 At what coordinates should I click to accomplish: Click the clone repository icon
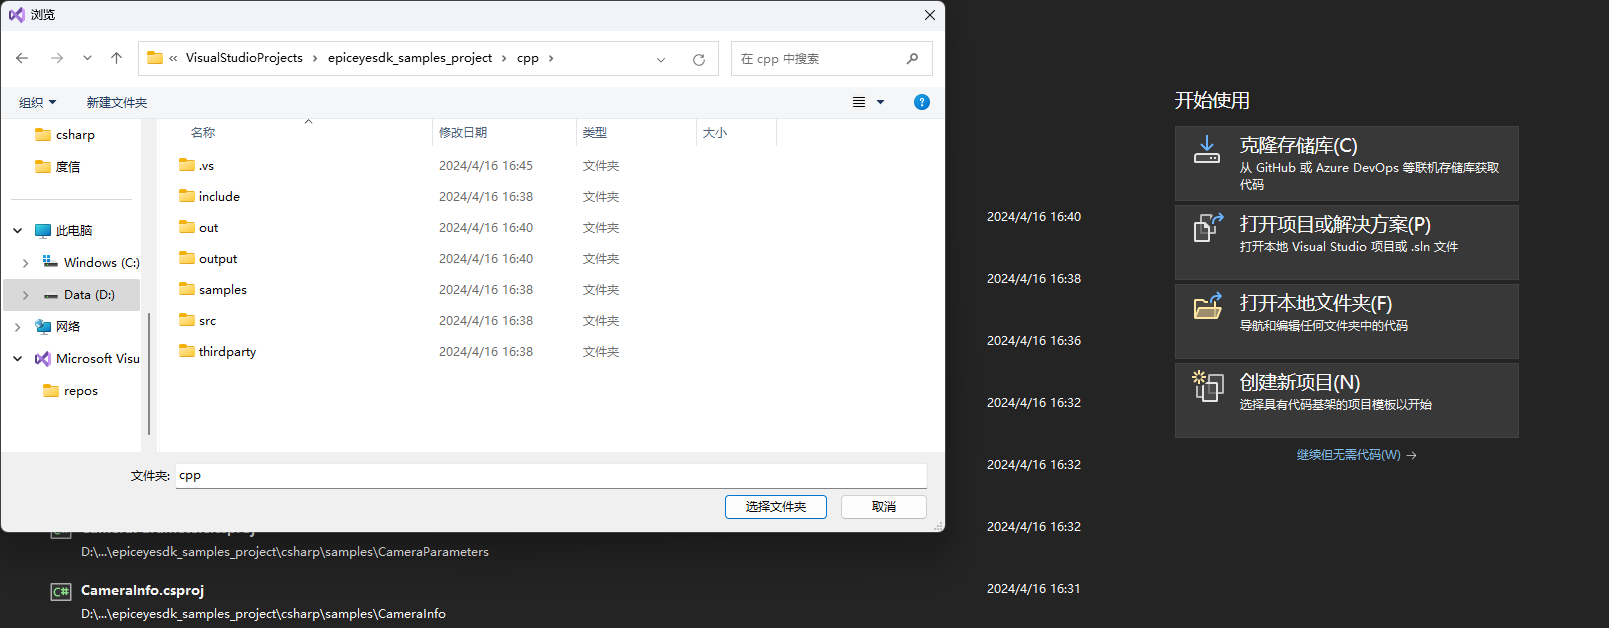click(1207, 150)
